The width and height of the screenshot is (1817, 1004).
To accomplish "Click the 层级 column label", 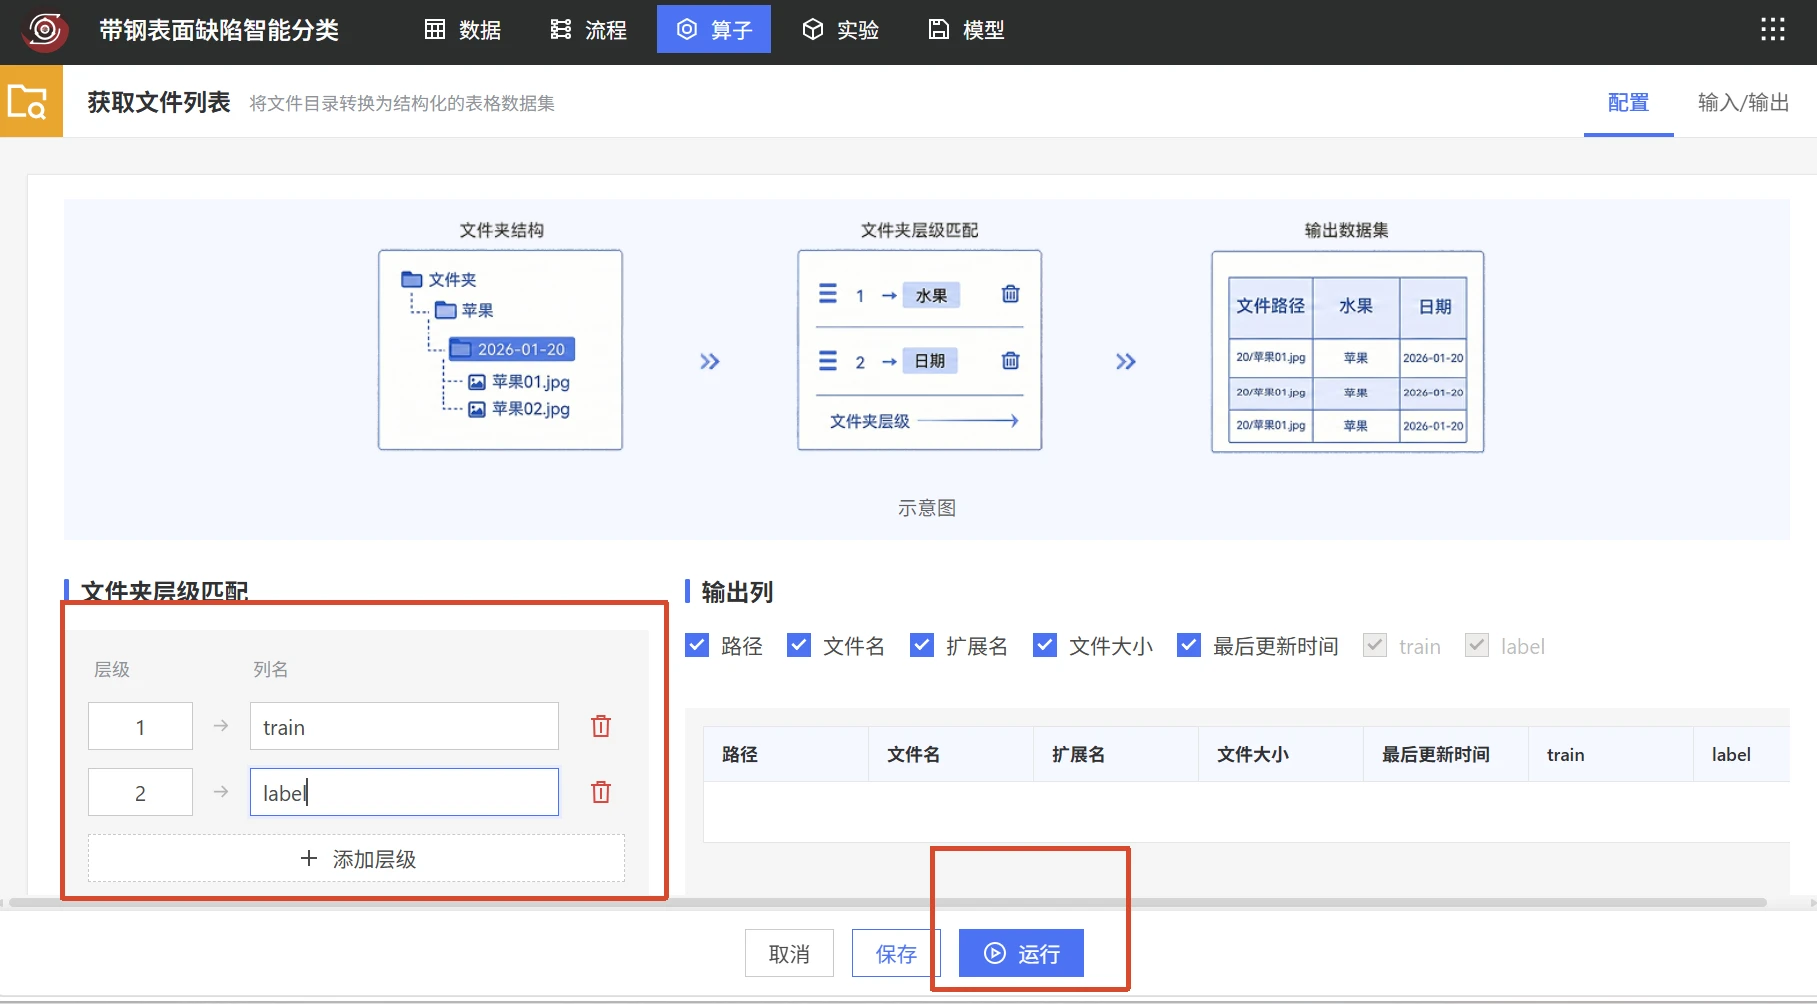I will 112,669.
